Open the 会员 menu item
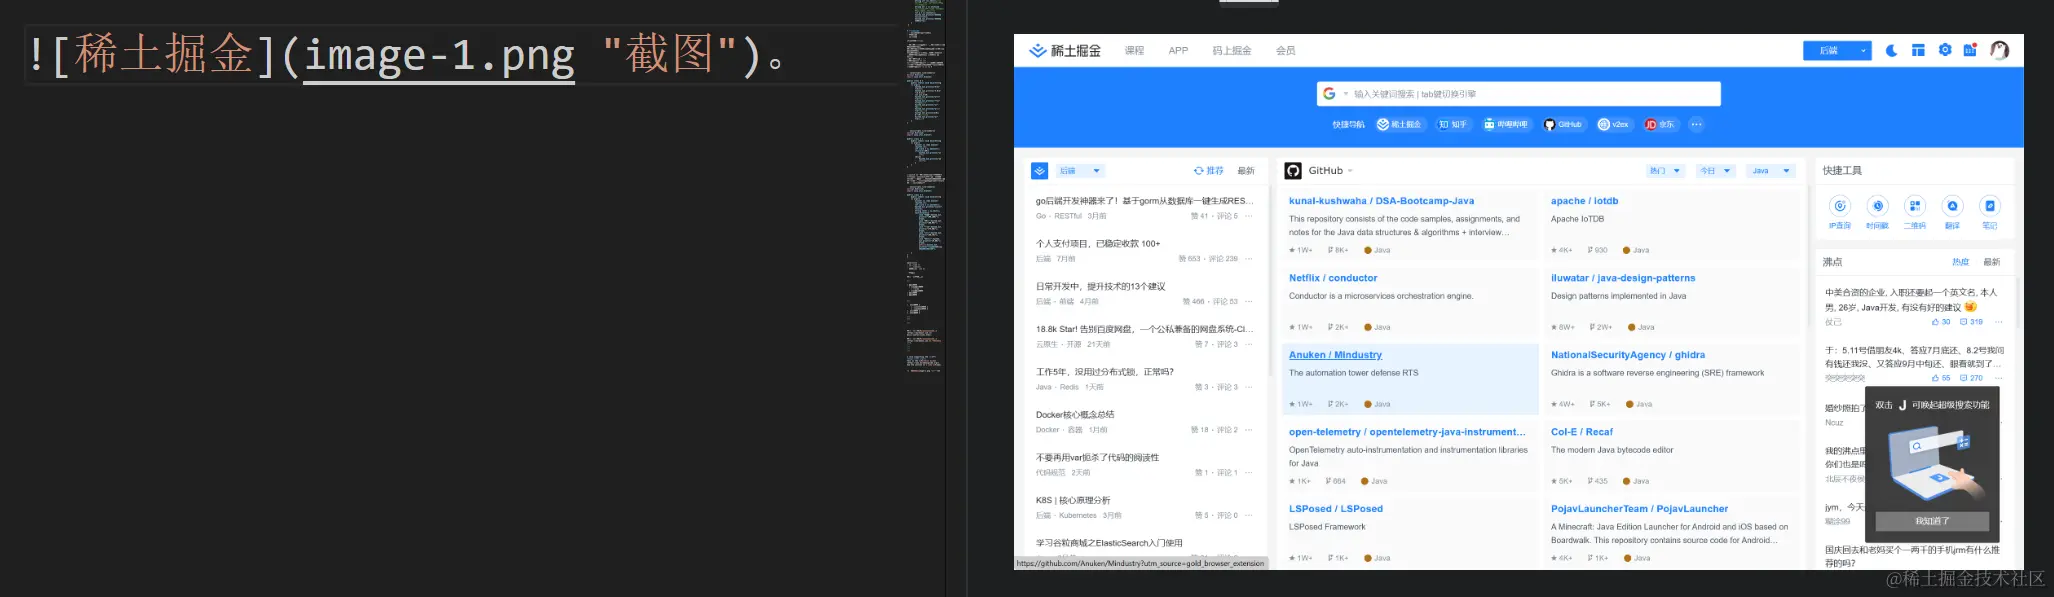Viewport: 2054px width, 597px height. (1286, 51)
